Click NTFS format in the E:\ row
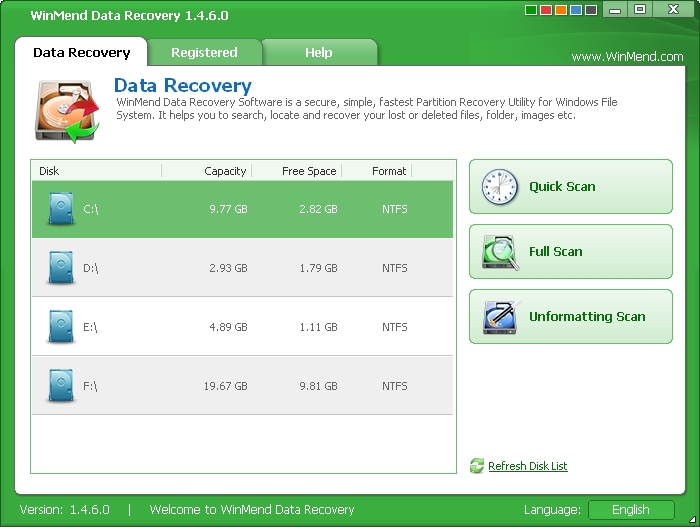This screenshot has width=700, height=527. [395, 327]
